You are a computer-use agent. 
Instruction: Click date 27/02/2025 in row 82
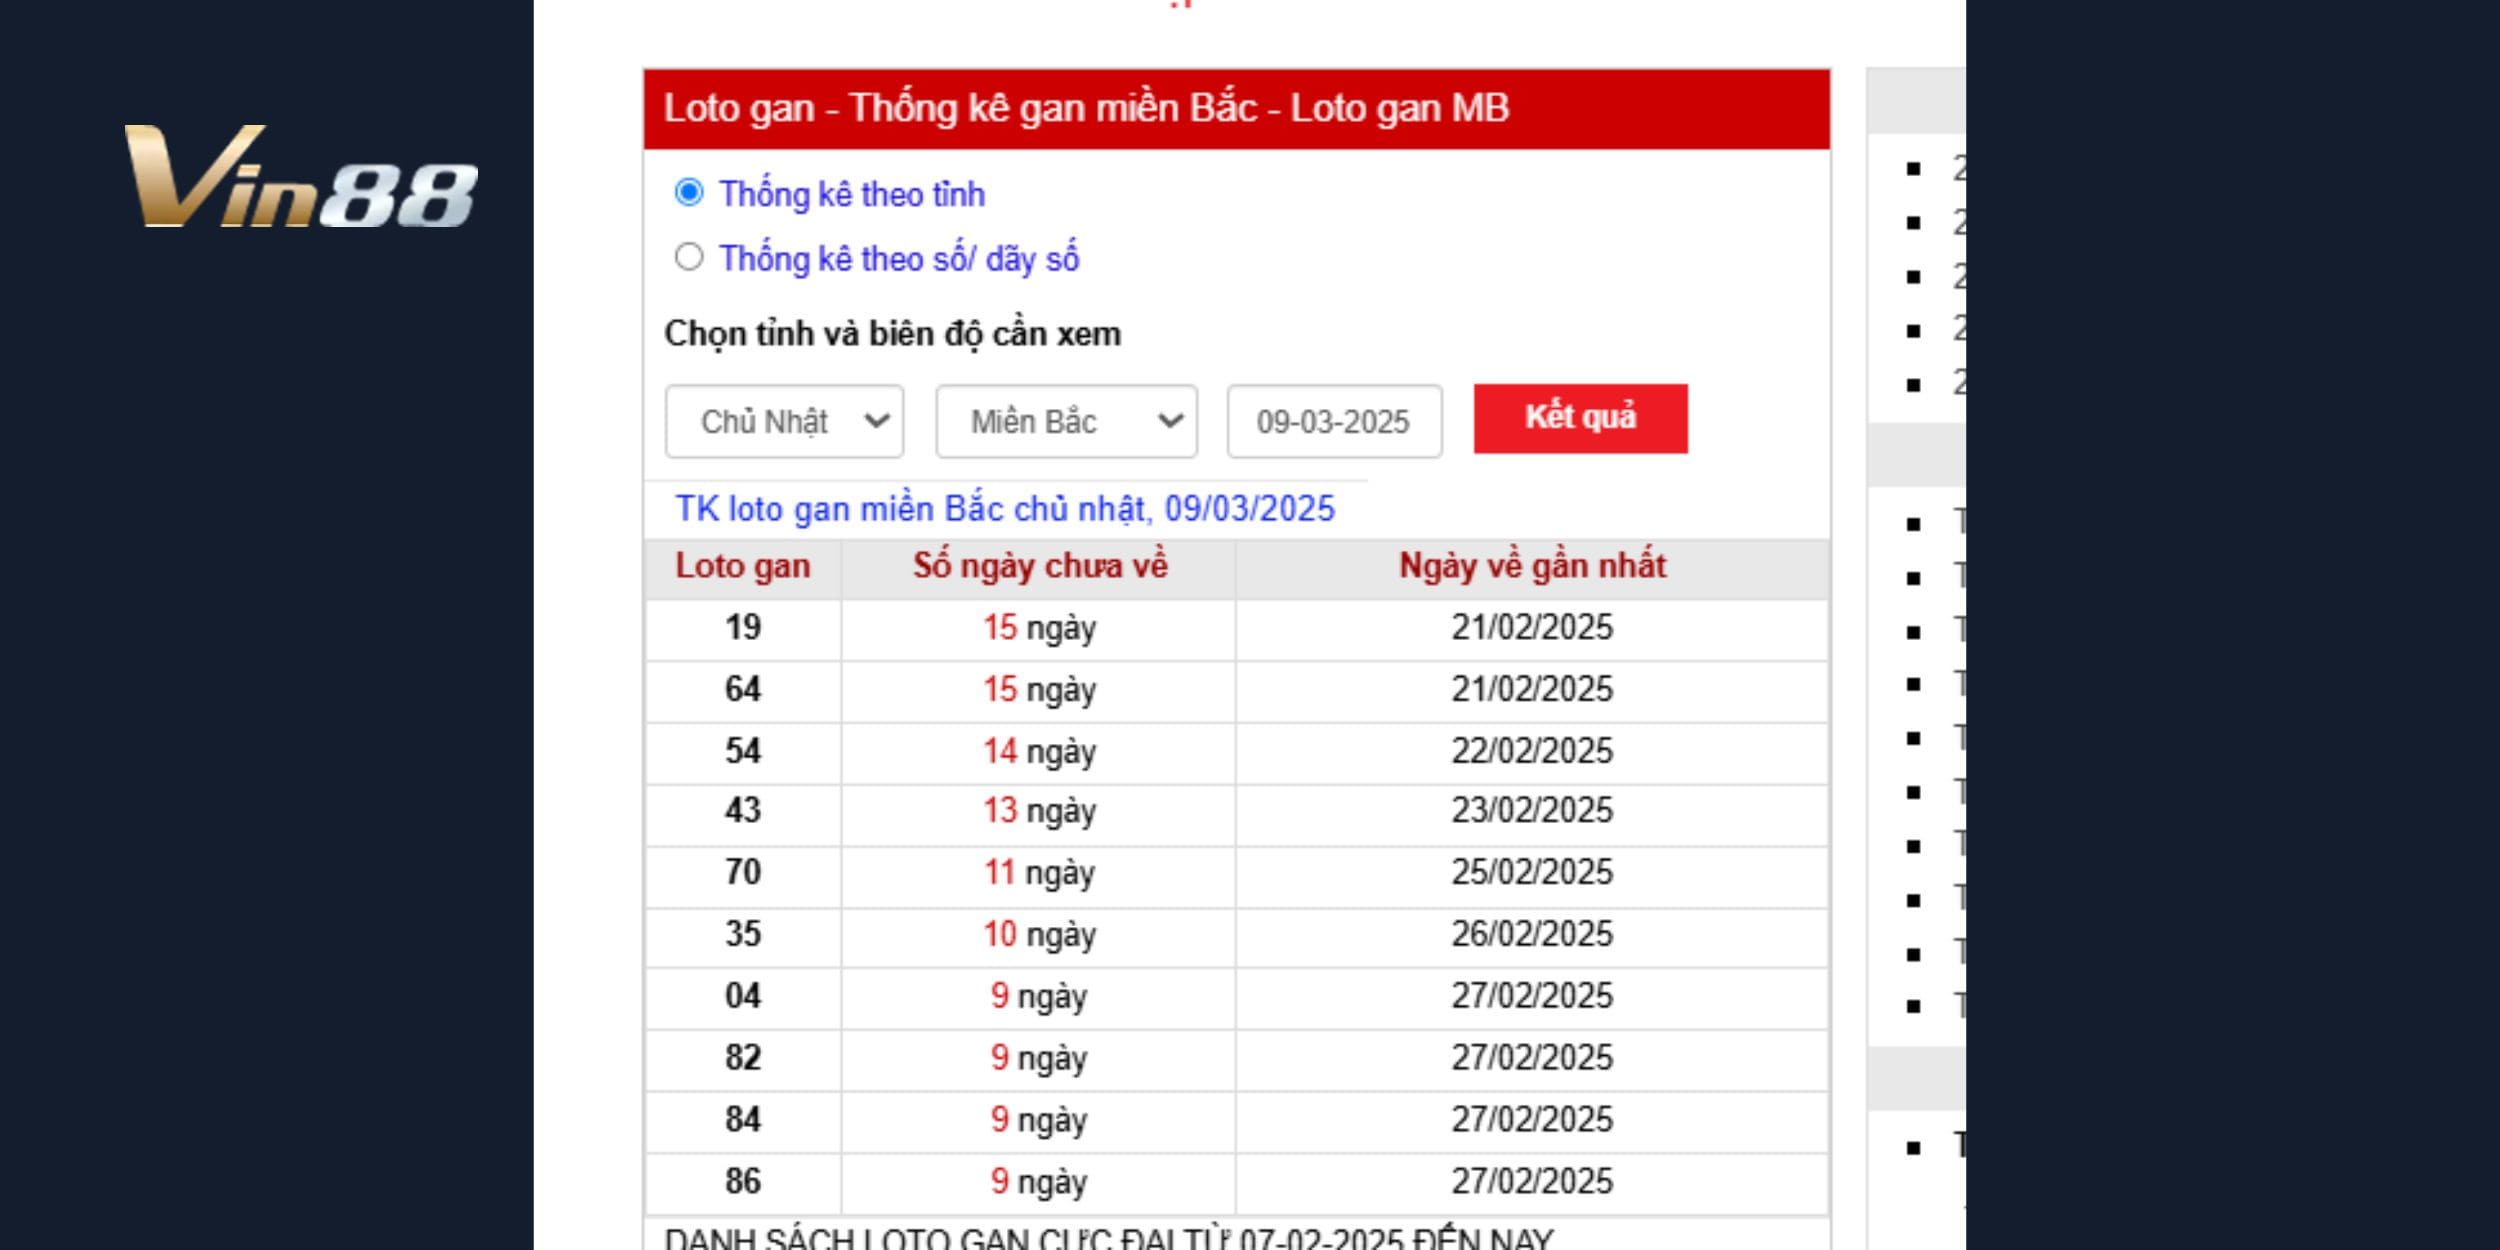tap(1533, 1058)
